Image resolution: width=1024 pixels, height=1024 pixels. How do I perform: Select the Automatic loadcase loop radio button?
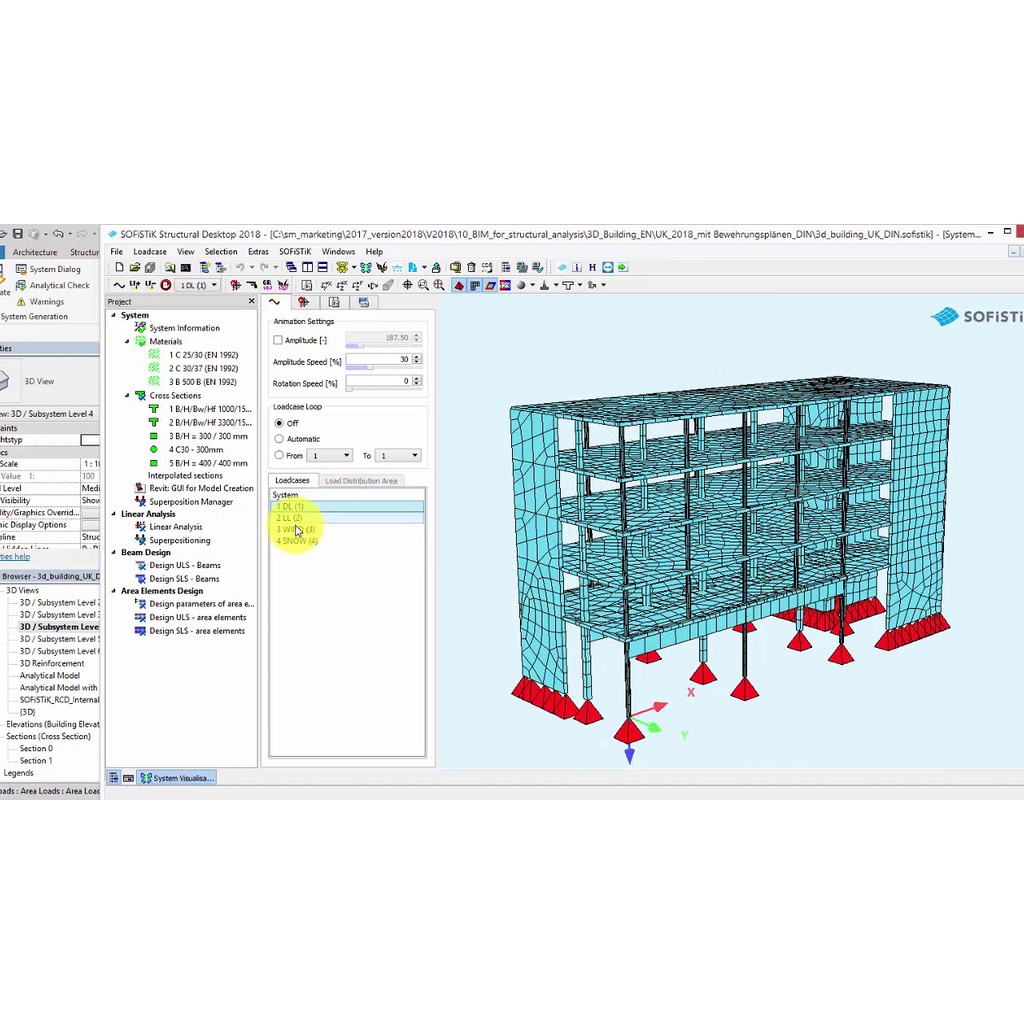(279, 439)
